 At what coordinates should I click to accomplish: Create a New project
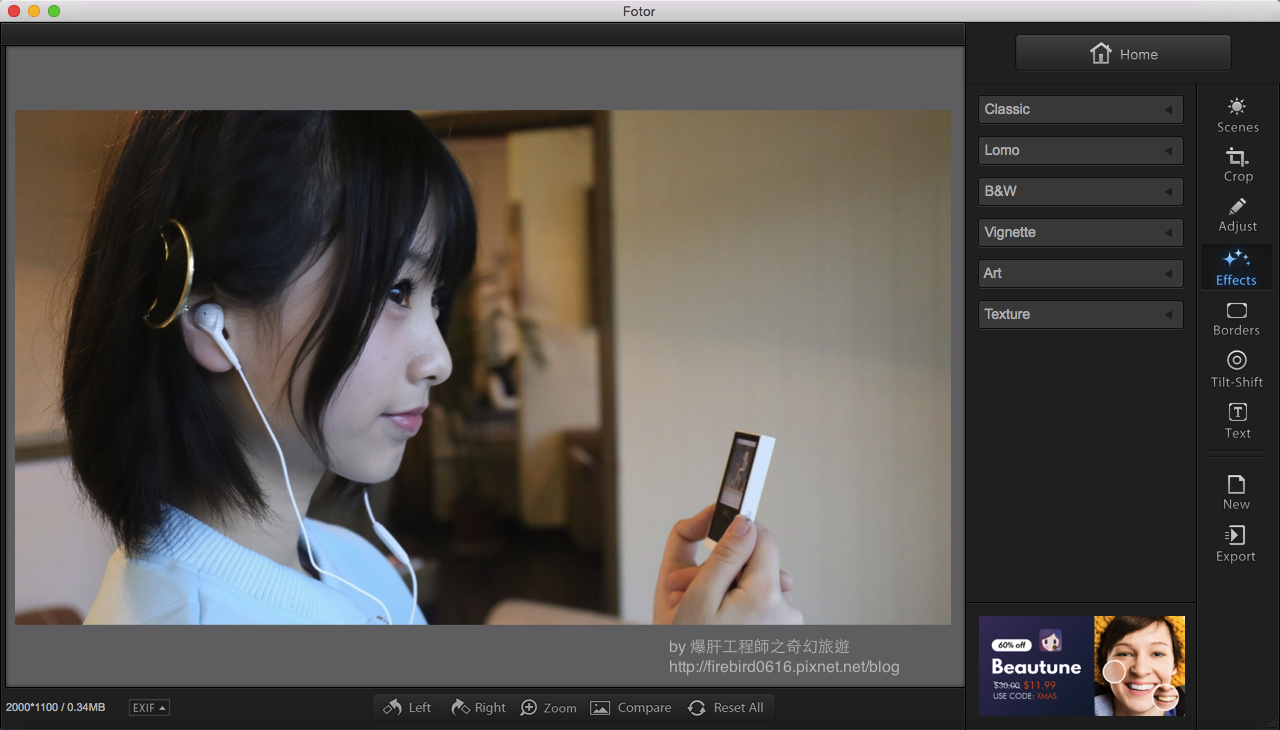(x=1237, y=492)
